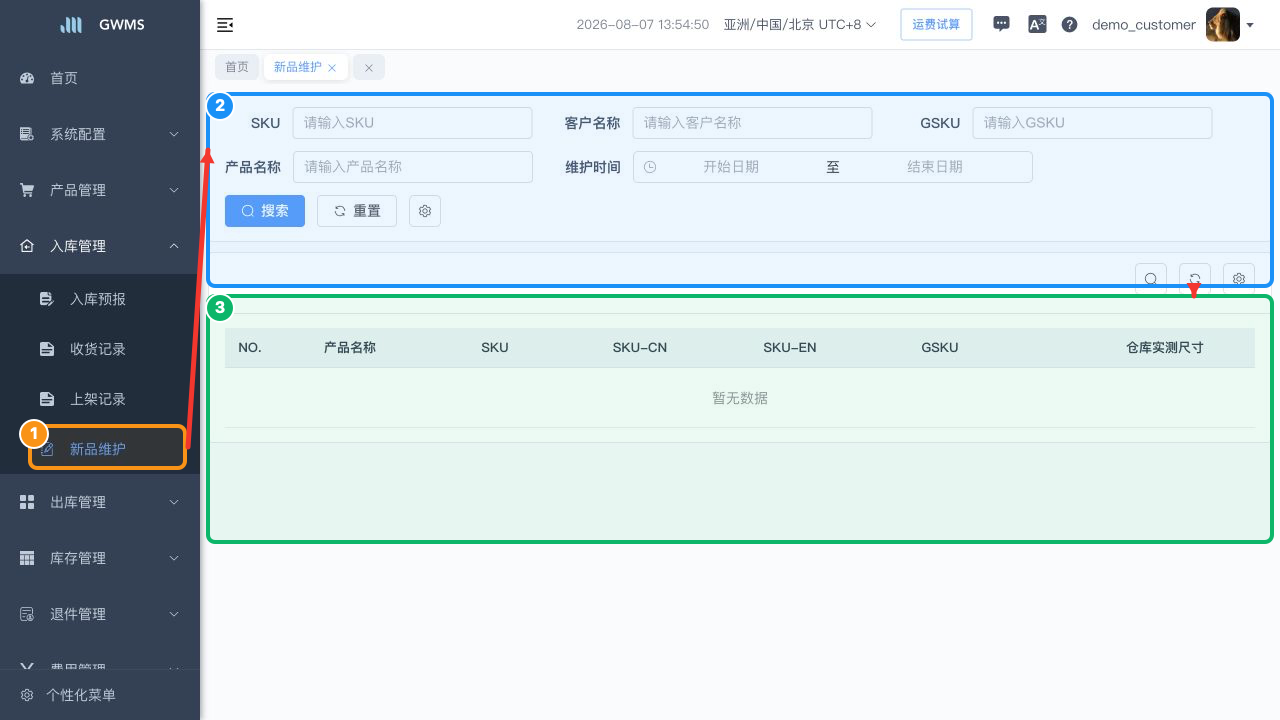Click the 重置 reset button
1280x720 pixels.
coord(357,211)
